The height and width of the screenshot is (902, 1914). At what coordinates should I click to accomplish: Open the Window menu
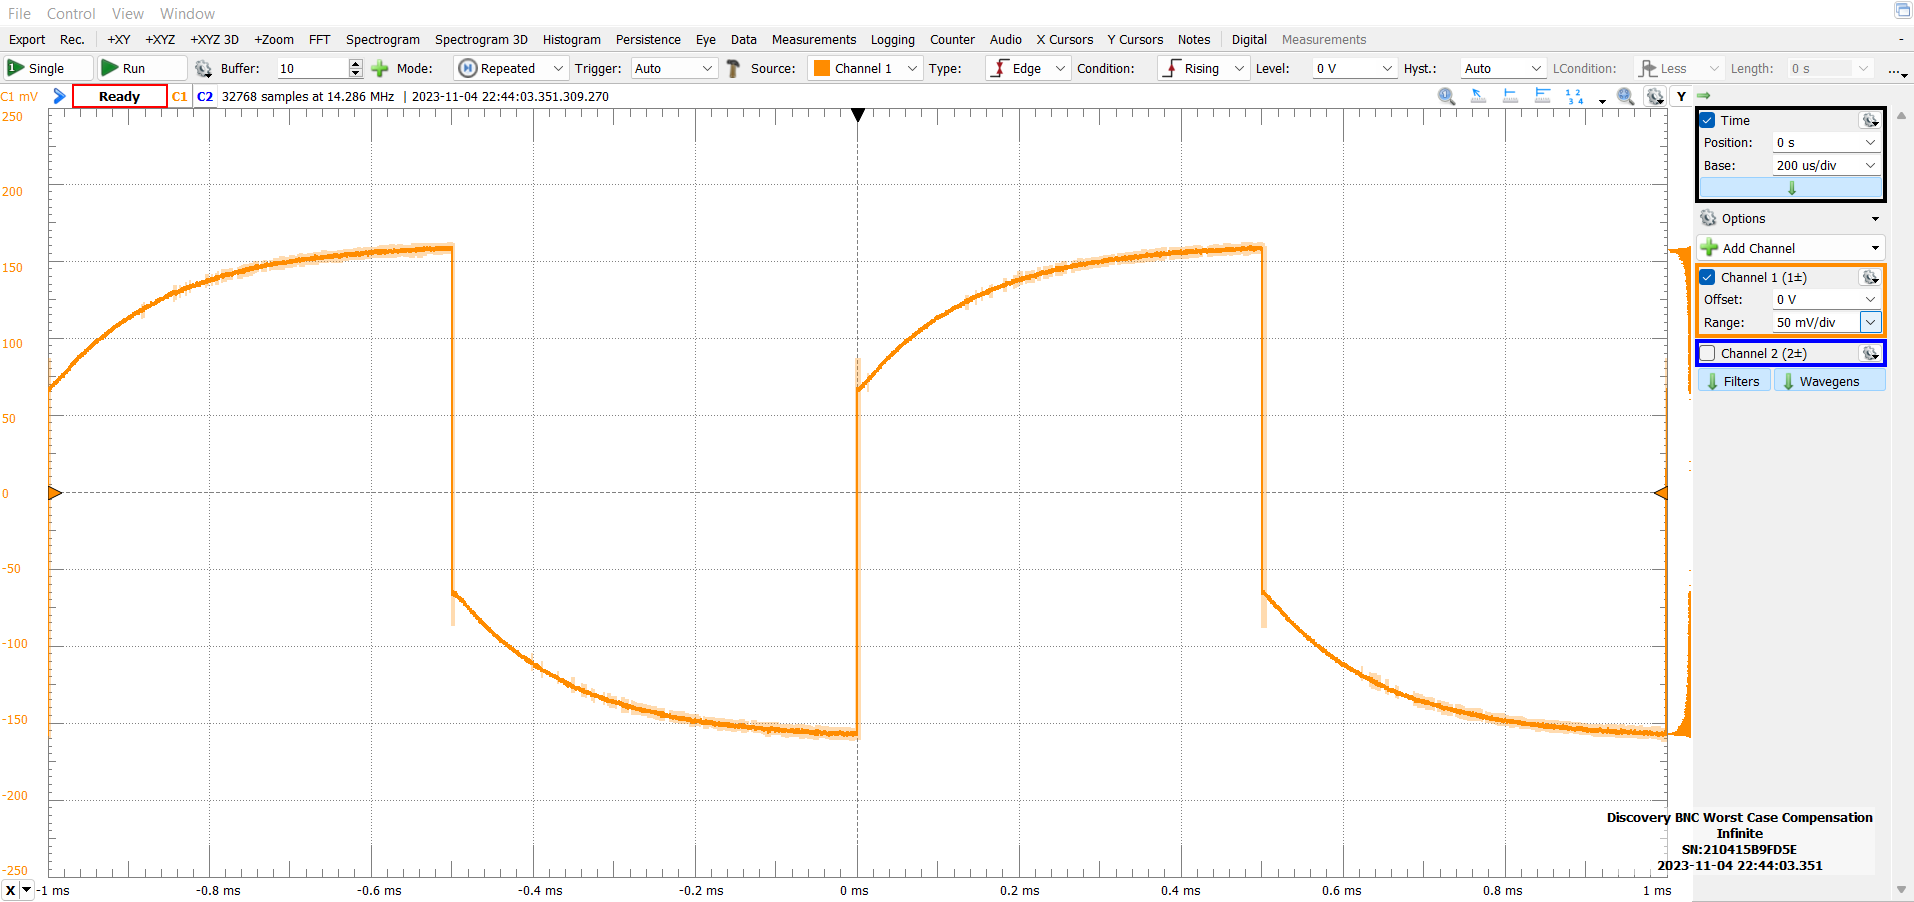click(x=187, y=13)
